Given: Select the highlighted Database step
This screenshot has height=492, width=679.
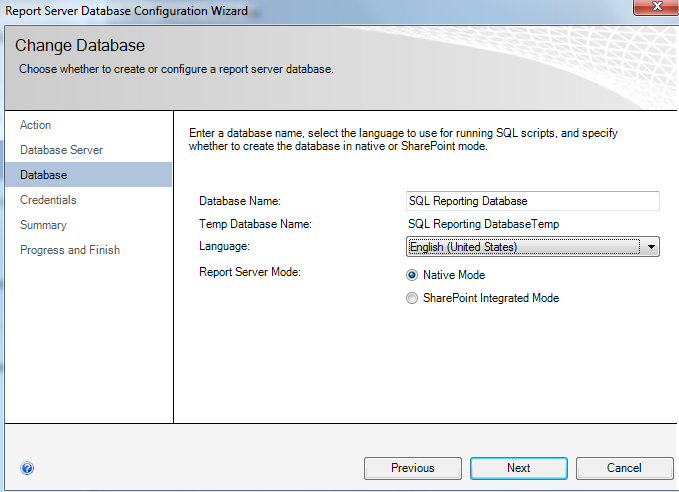Looking at the screenshot, I should (88, 175).
